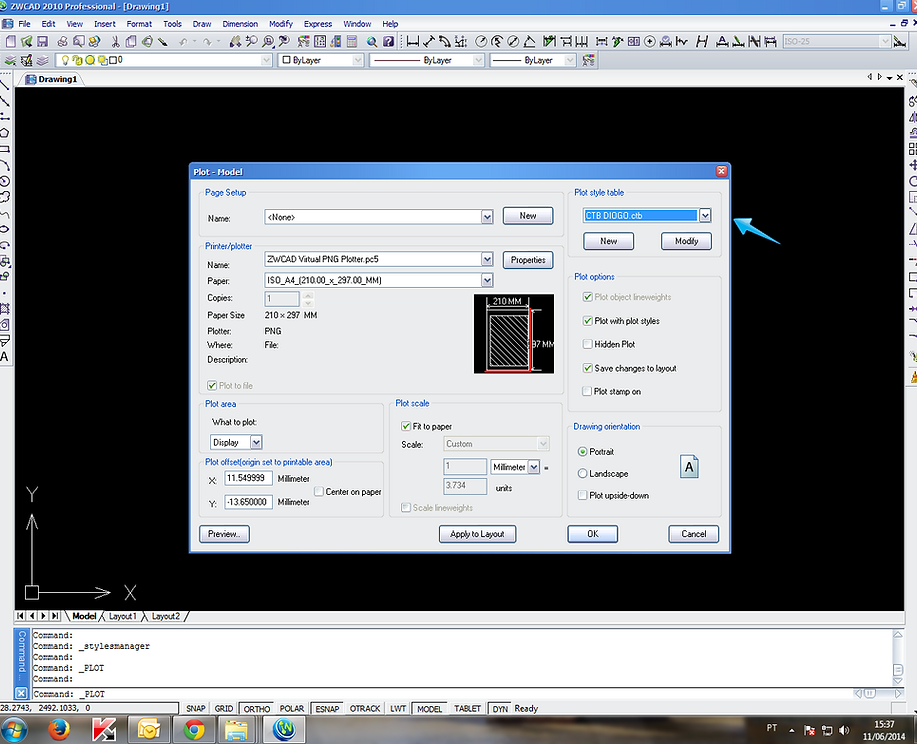Viewport: 917px width, 744px height.
Task: Click the Windows Start button
Action: click(x=14, y=729)
